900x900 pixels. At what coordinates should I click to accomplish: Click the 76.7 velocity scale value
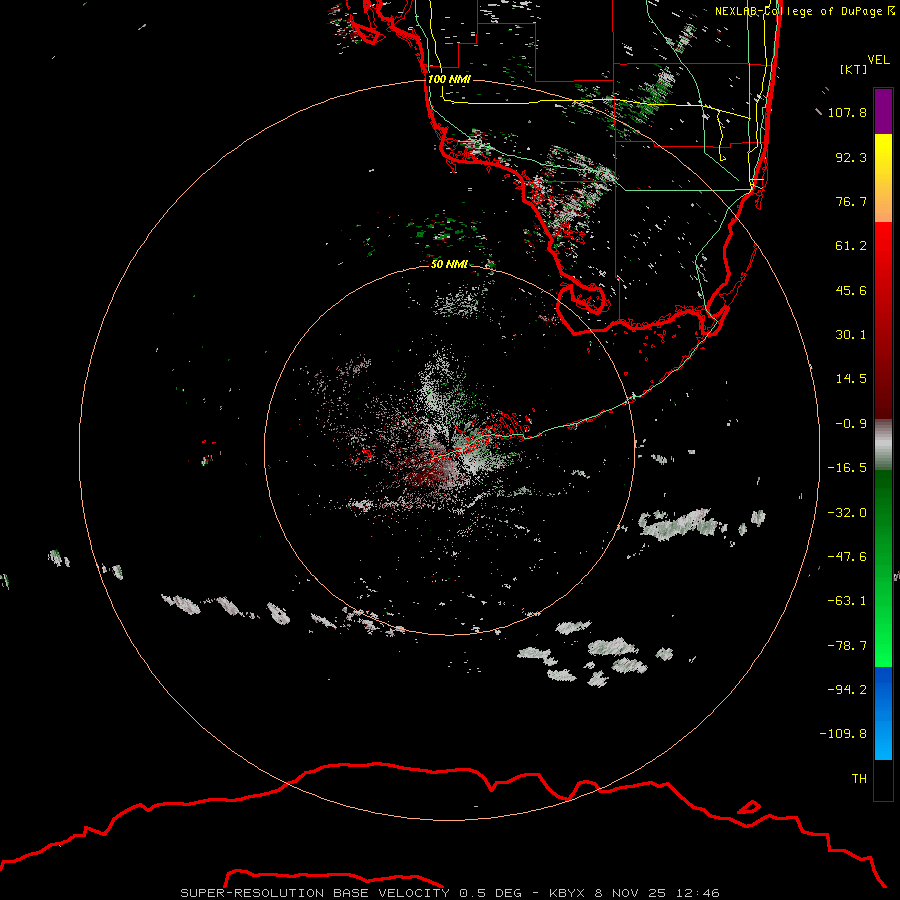pyautogui.click(x=851, y=201)
